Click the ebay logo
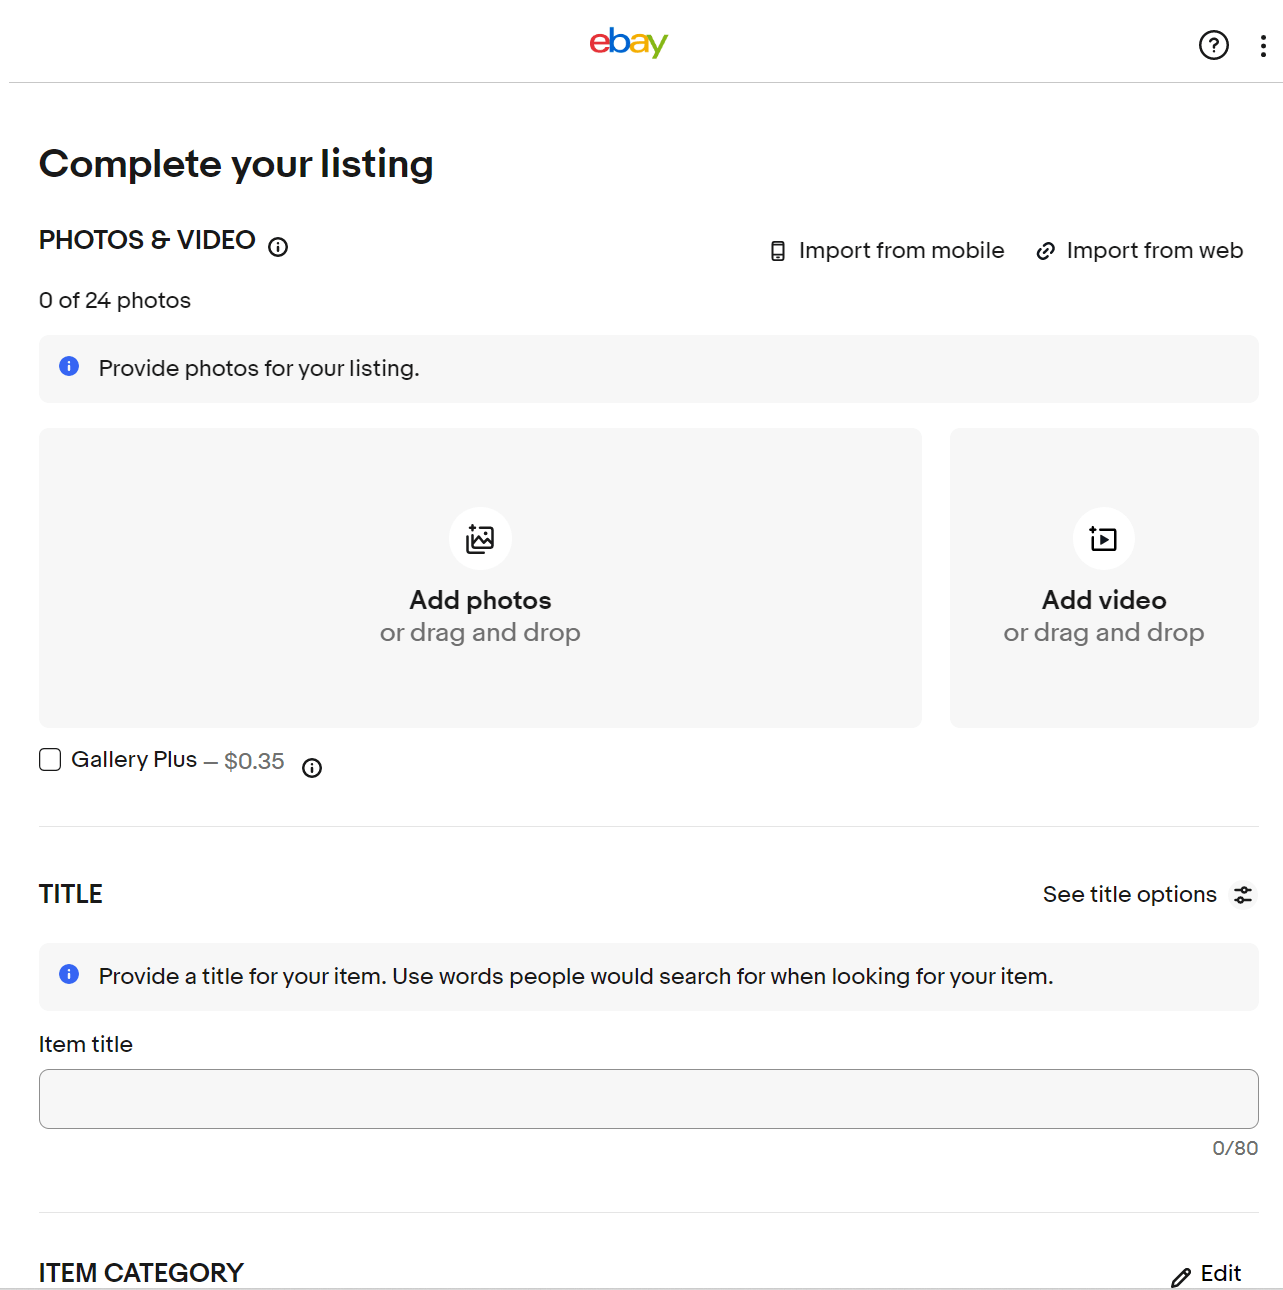 point(628,42)
